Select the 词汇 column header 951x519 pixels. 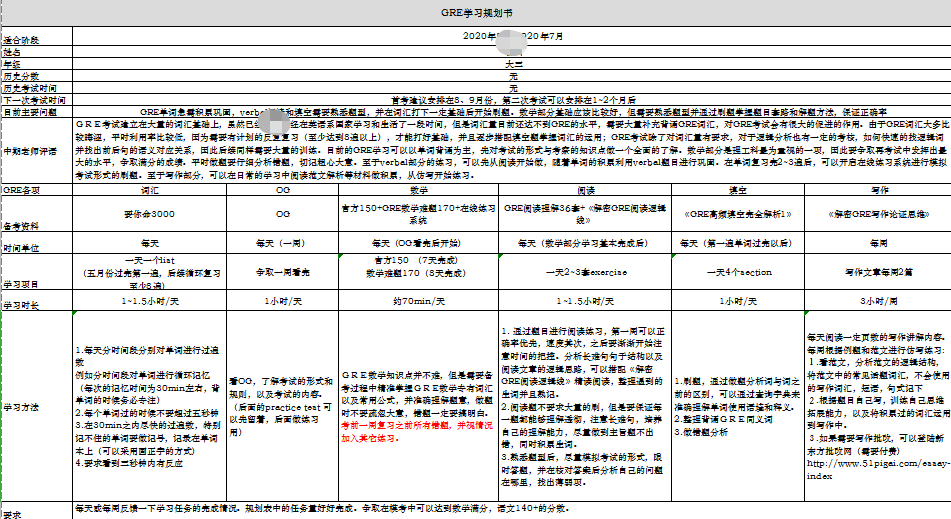point(150,188)
